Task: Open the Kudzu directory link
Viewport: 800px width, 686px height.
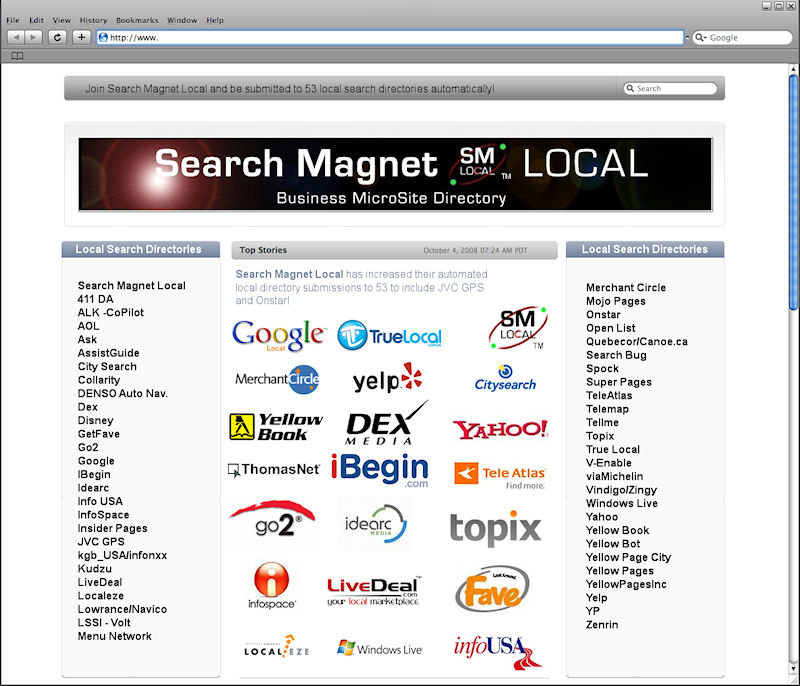Action: tap(95, 569)
